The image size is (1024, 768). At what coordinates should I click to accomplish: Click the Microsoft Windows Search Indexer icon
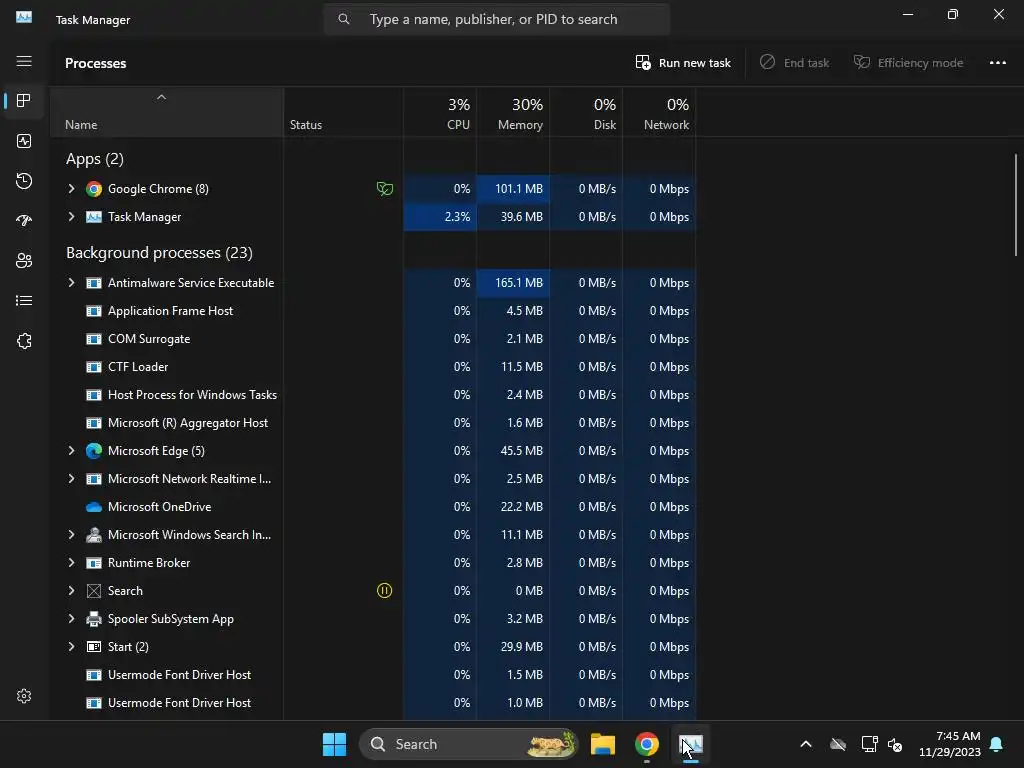pyautogui.click(x=94, y=535)
